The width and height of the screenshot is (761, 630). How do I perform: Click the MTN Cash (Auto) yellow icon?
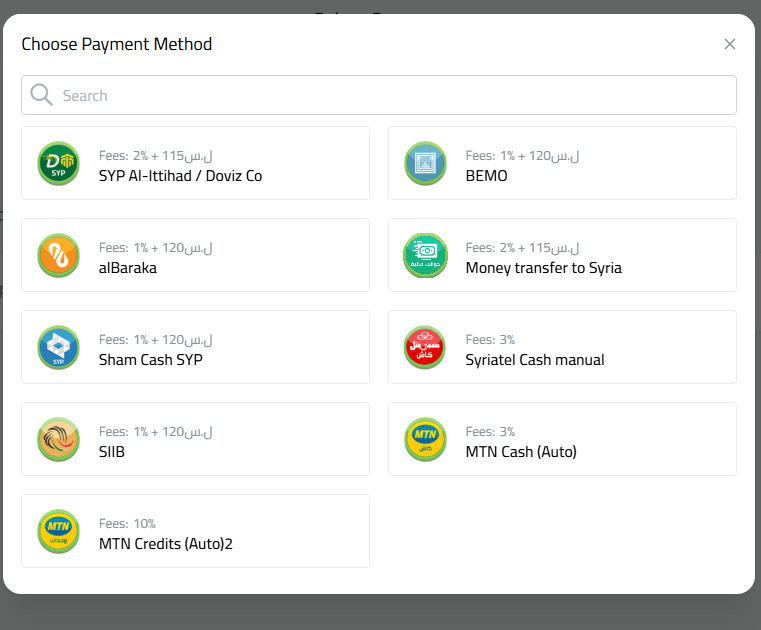[x=425, y=439]
